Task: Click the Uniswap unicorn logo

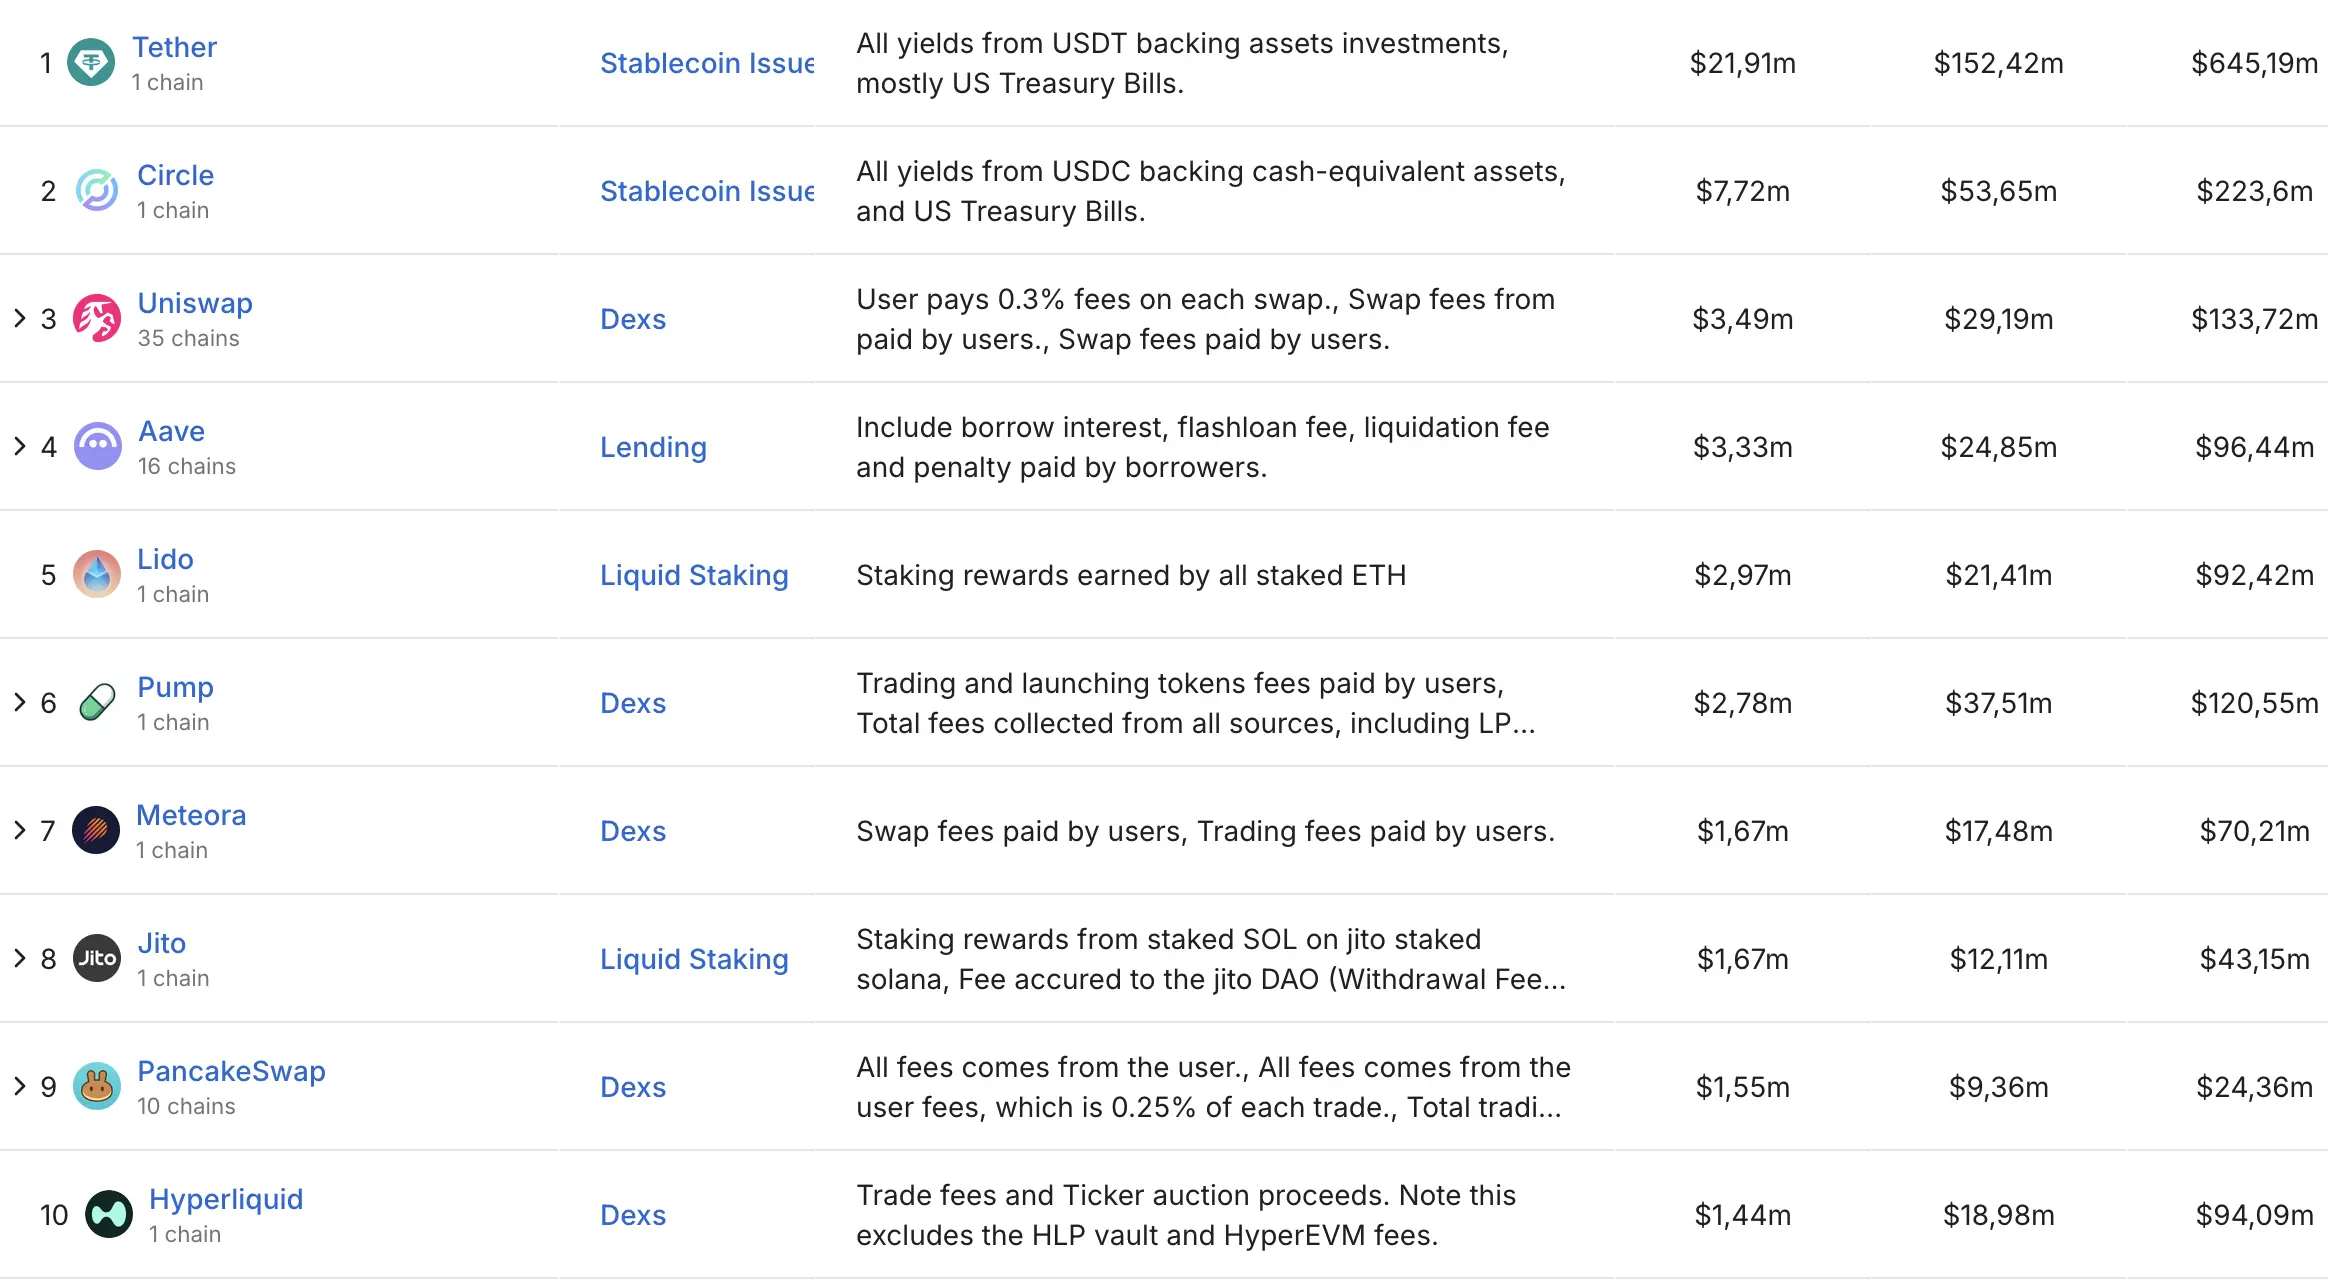Action: point(97,319)
